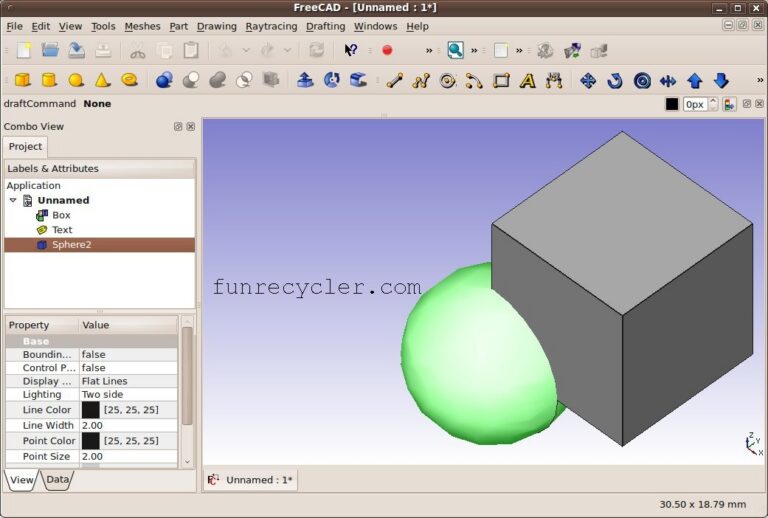The image size is (768, 518).
Task: Open the Edit menu
Action: [x=41, y=26]
